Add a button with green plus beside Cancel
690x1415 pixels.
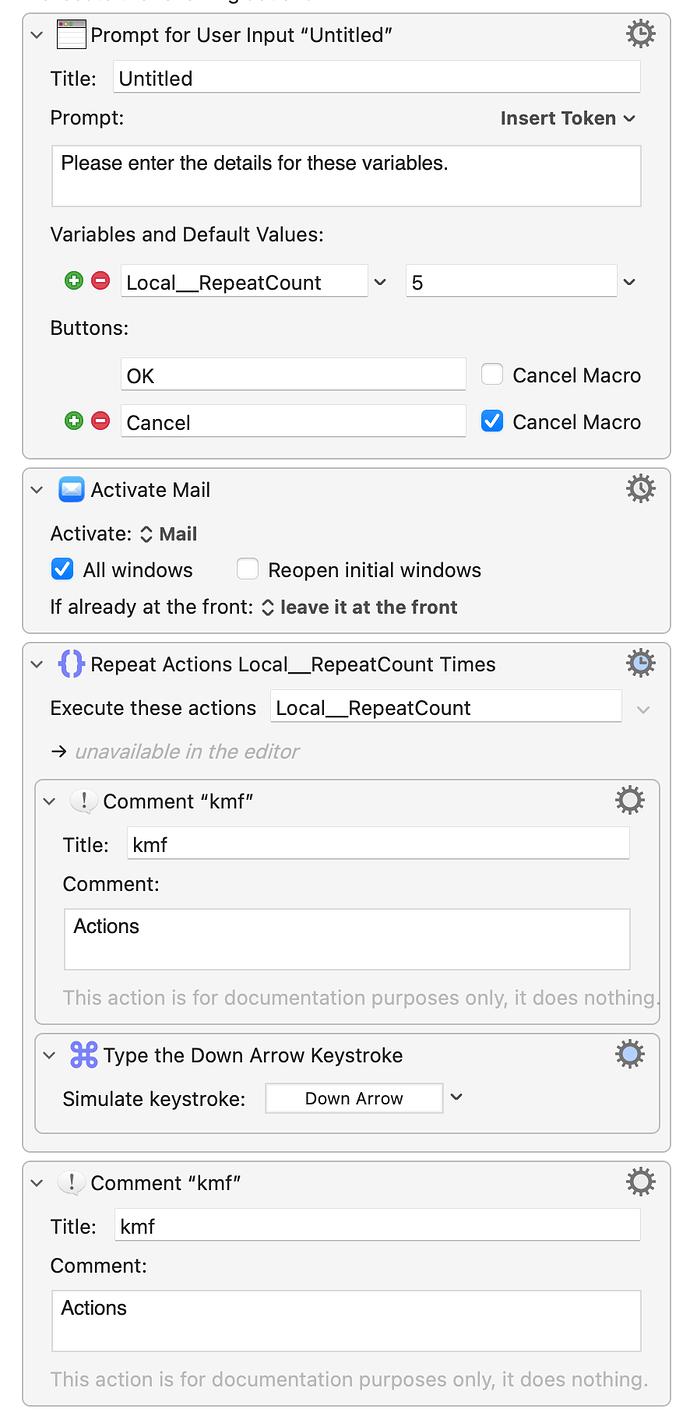74,422
